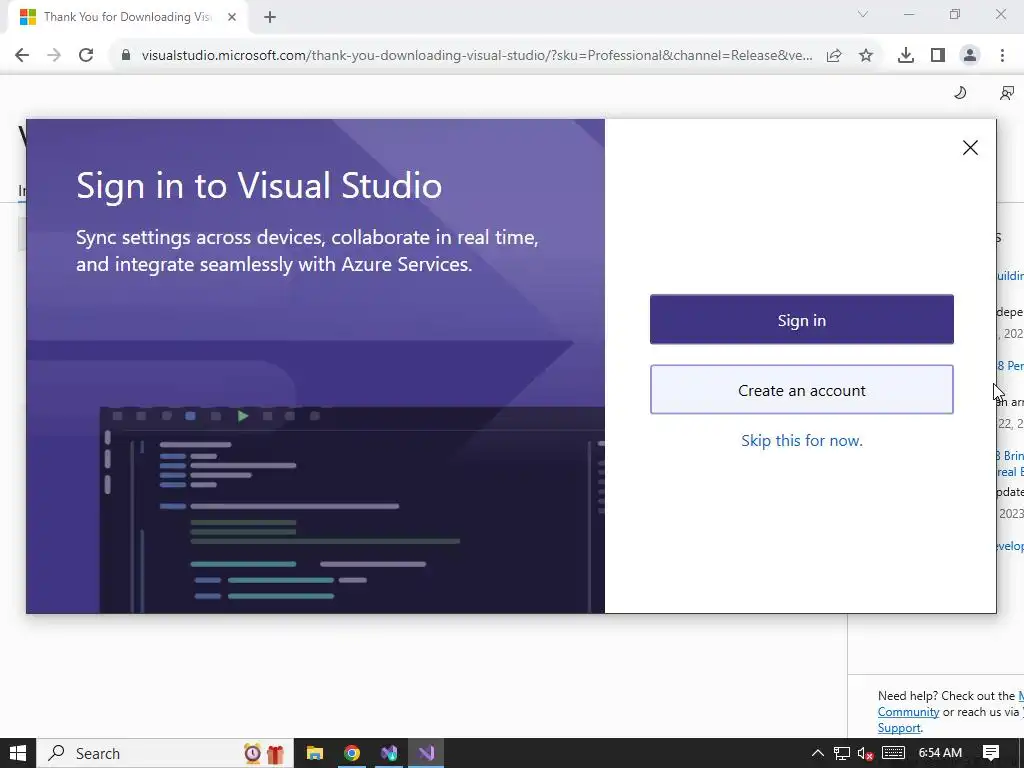The width and height of the screenshot is (1024, 768).
Task: Open the 6:54 AM clock
Action: coord(940,753)
